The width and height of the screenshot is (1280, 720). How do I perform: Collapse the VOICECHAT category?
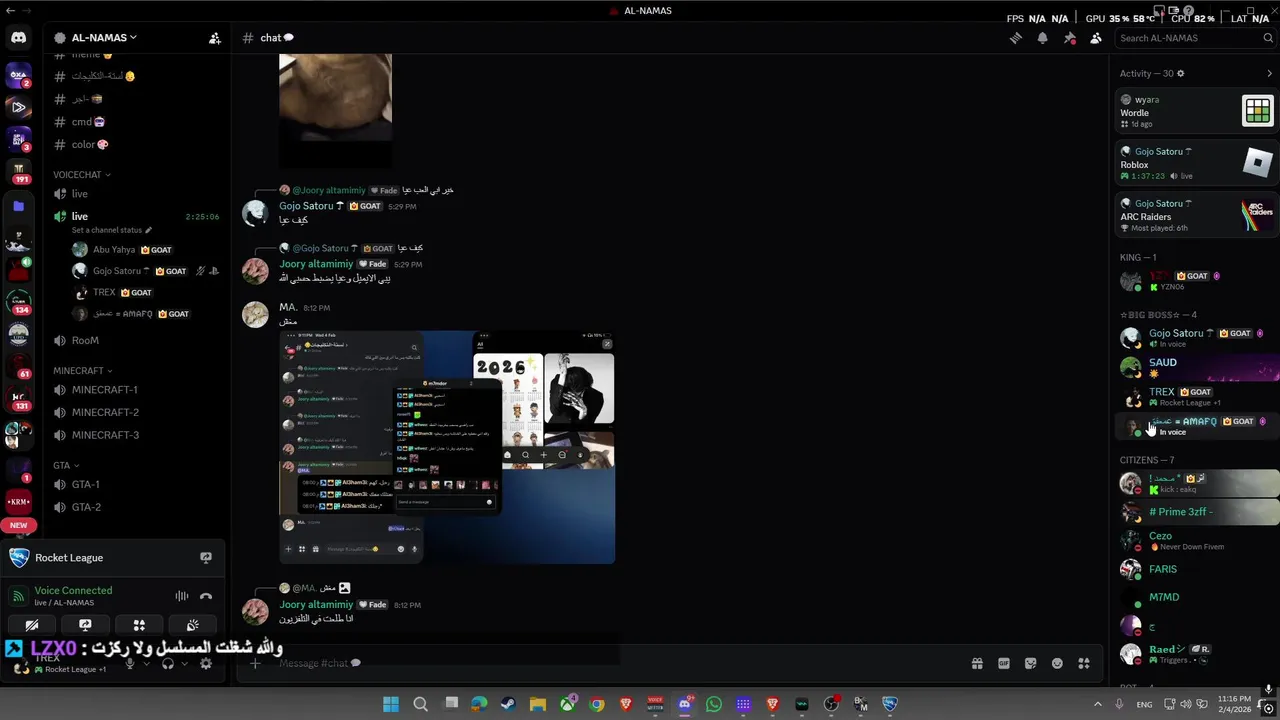82,175
